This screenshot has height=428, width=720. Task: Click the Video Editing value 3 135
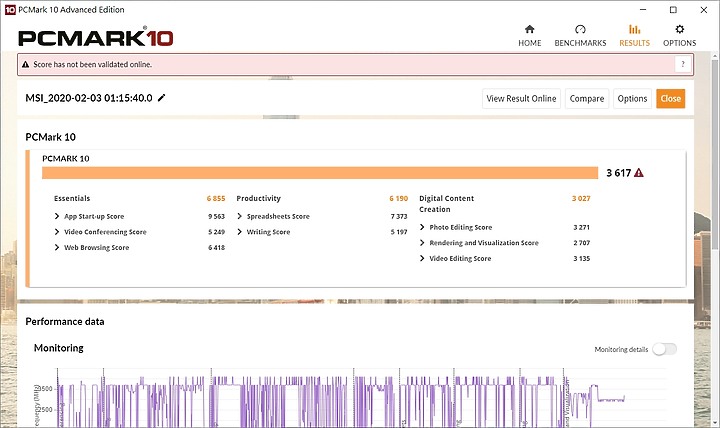pyautogui.click(x=581, y=259)
